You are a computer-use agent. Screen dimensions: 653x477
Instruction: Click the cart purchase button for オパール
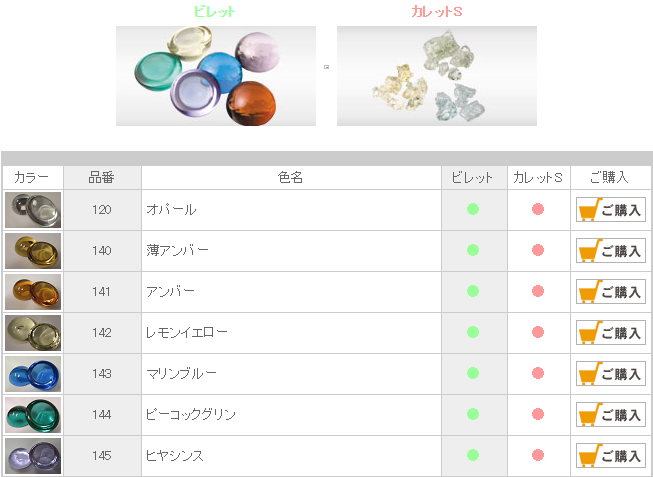[611, 210]
